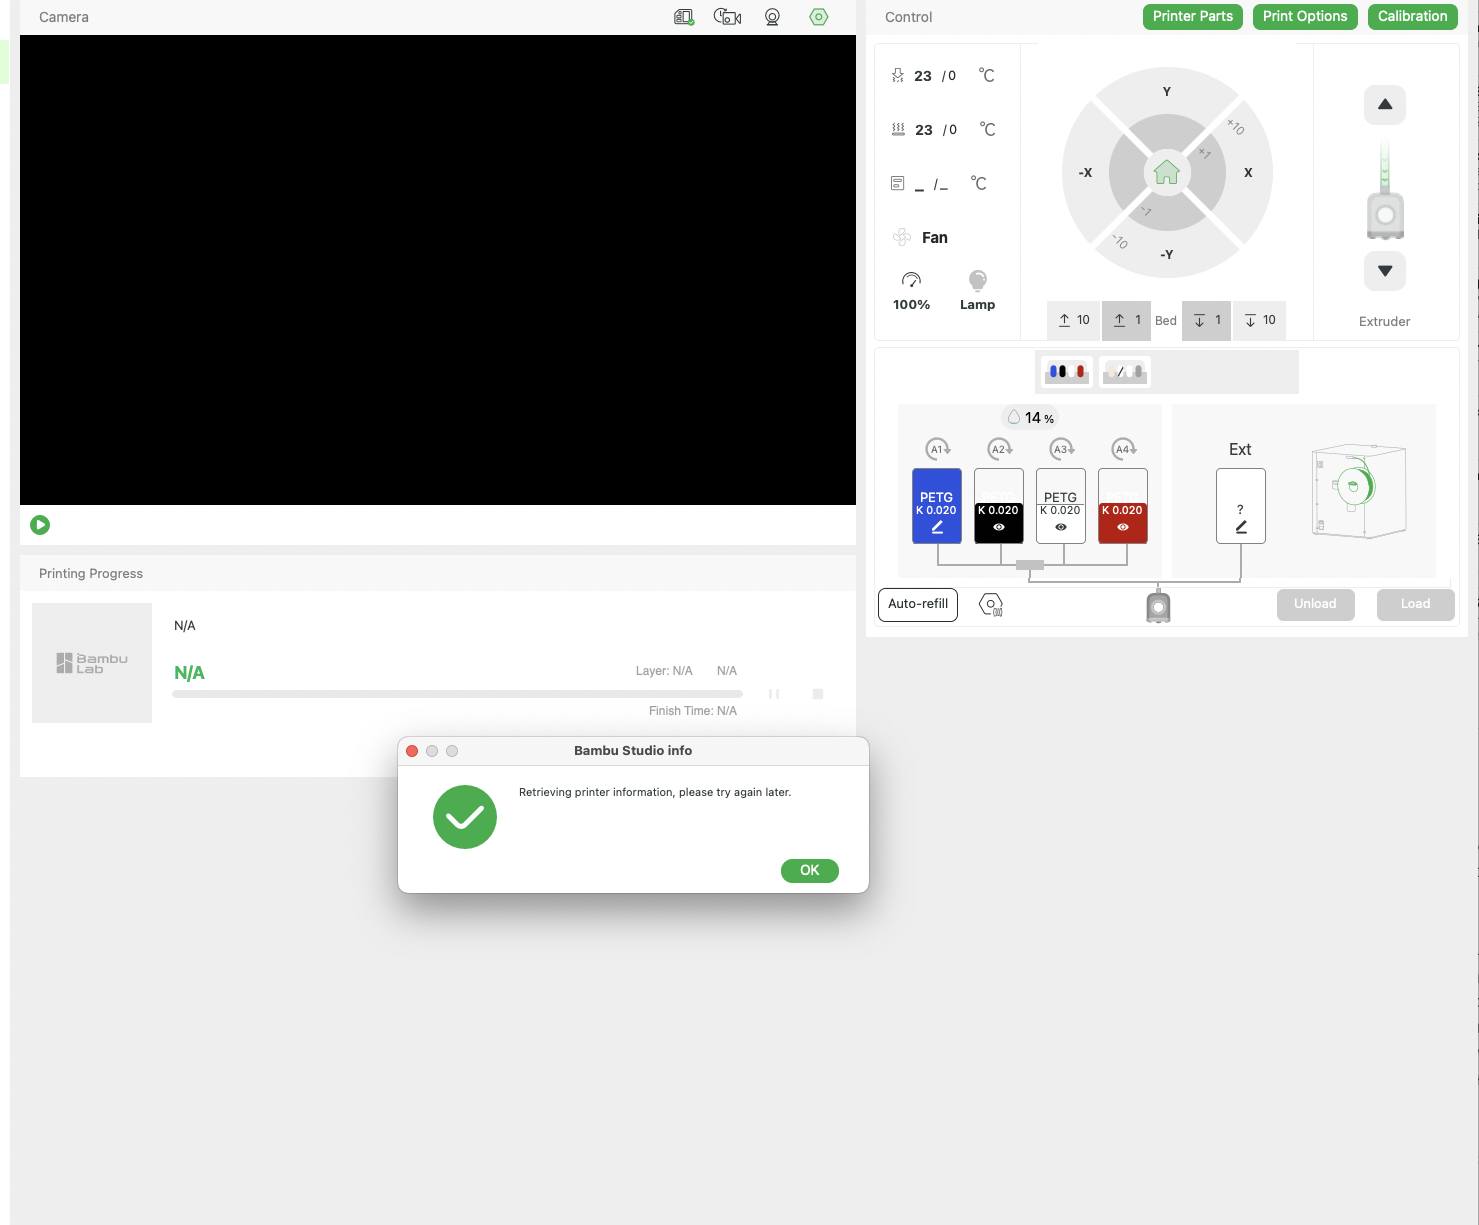The width and height of the screenshot is (1479, 1225).
Task: Raise the bed by 10
Action: pos(1074,321)
